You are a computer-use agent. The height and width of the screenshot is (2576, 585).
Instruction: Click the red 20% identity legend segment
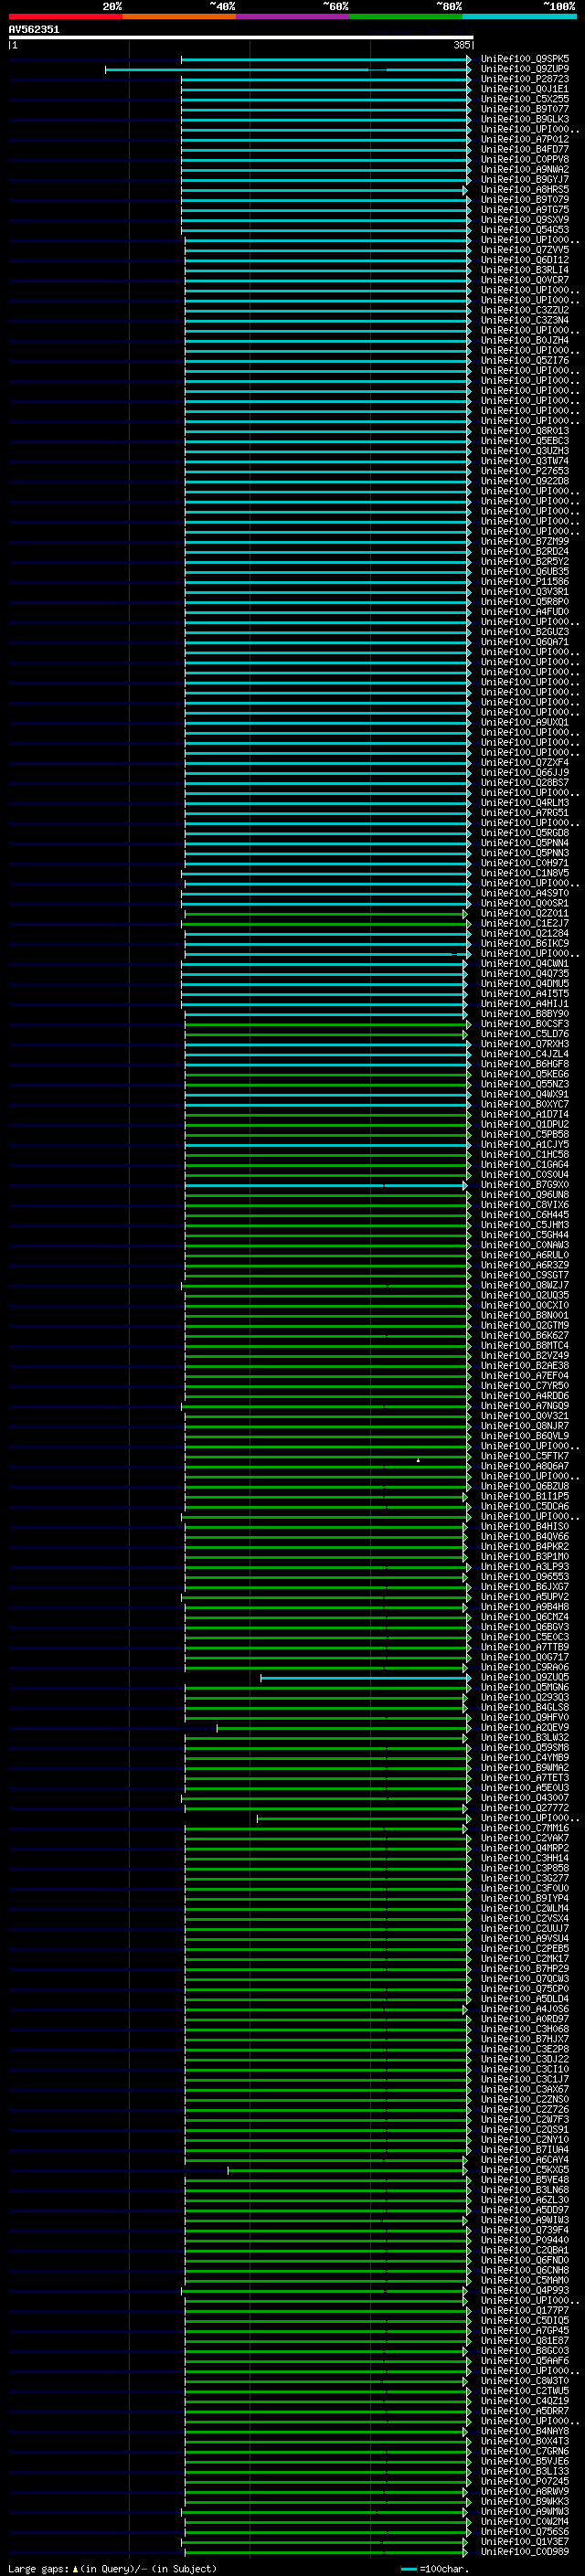coord(65,16)
